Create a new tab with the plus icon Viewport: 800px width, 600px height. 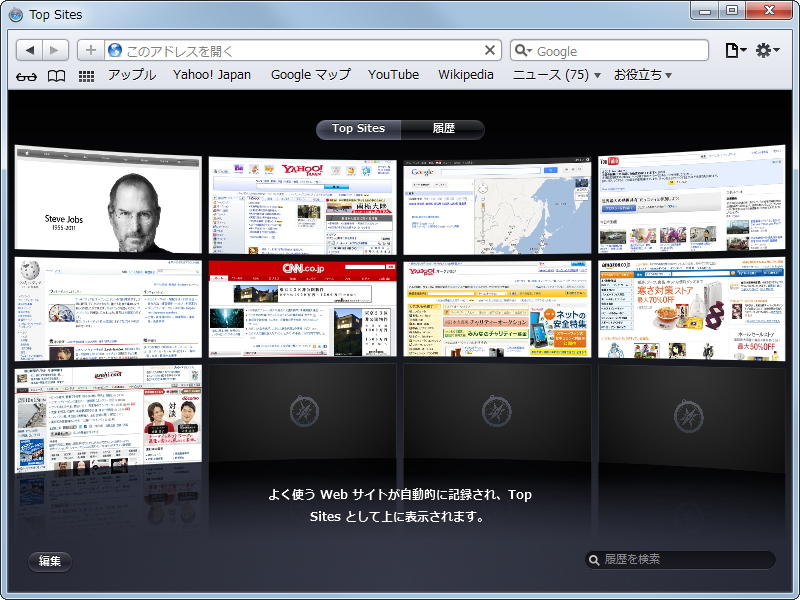[x=90, y=48]
